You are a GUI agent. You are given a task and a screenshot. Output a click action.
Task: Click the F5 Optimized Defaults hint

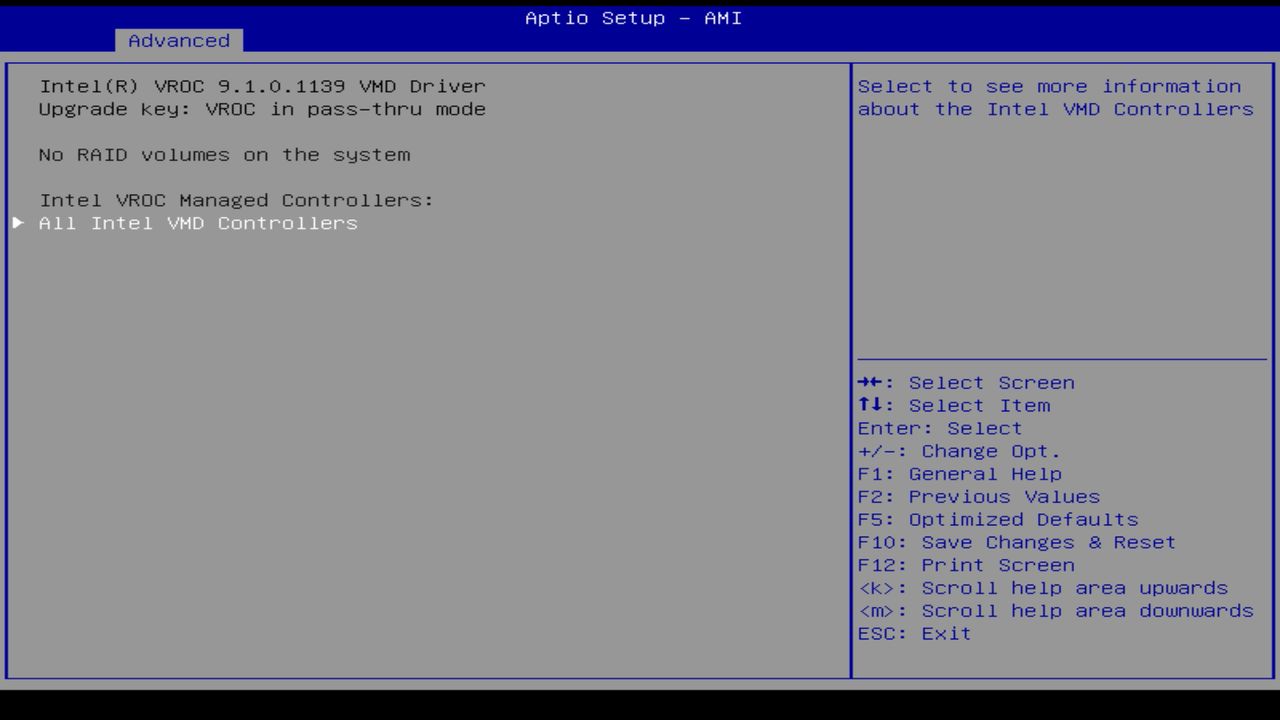pyautogui.click(x=997, y=519)
